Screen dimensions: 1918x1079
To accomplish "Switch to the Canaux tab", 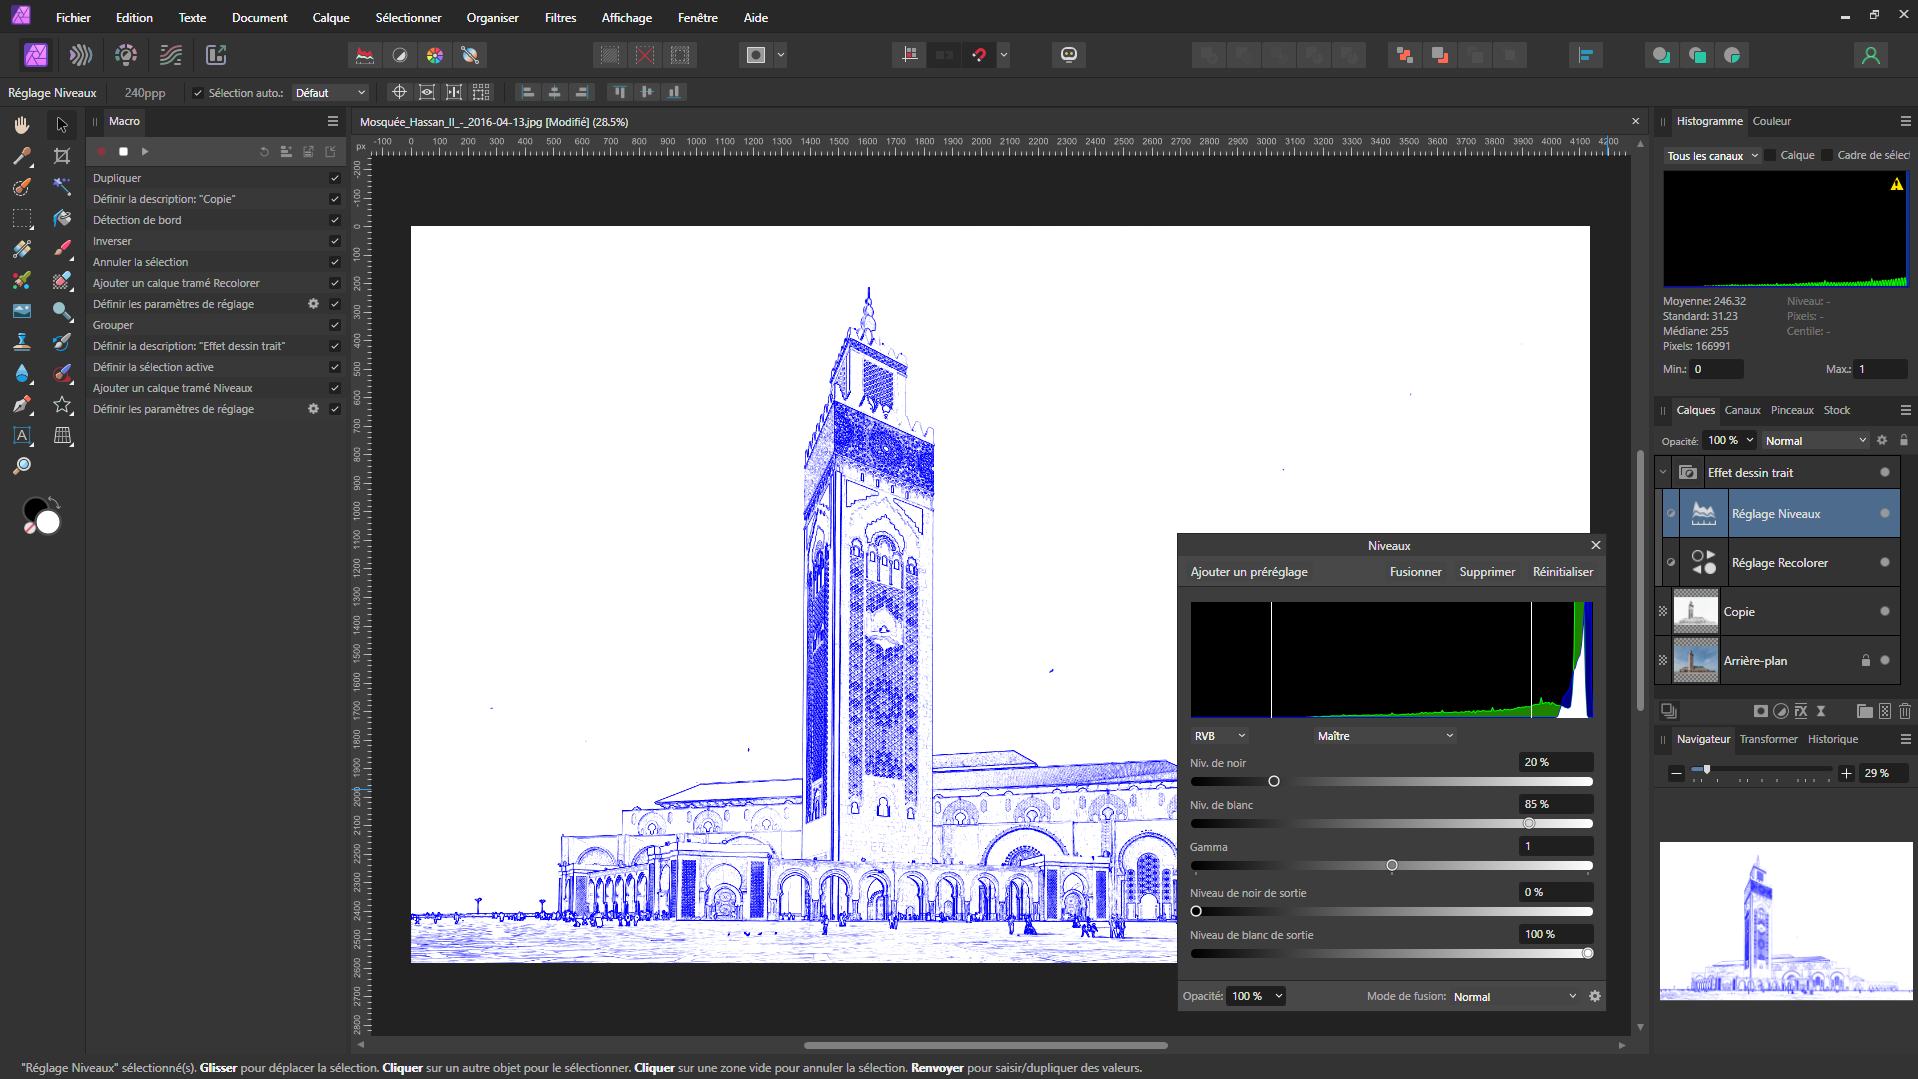I will 1742,410.
